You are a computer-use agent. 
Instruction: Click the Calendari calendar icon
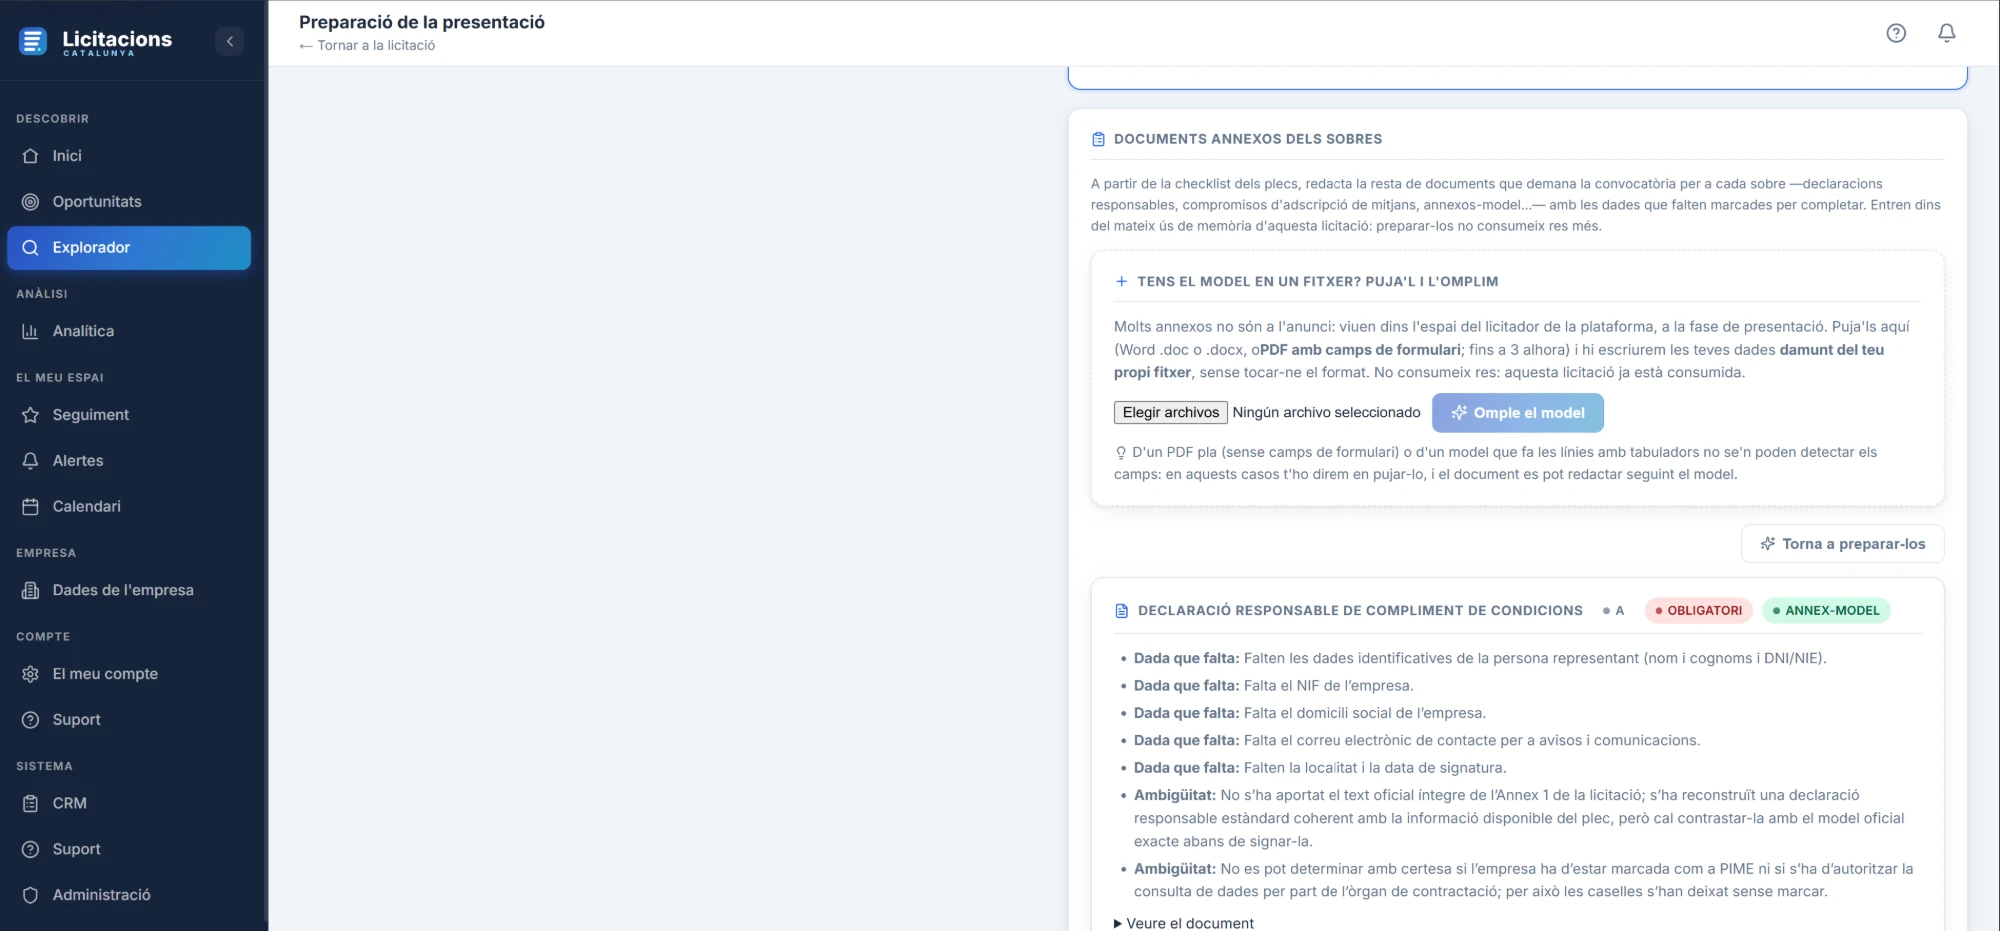31,507
